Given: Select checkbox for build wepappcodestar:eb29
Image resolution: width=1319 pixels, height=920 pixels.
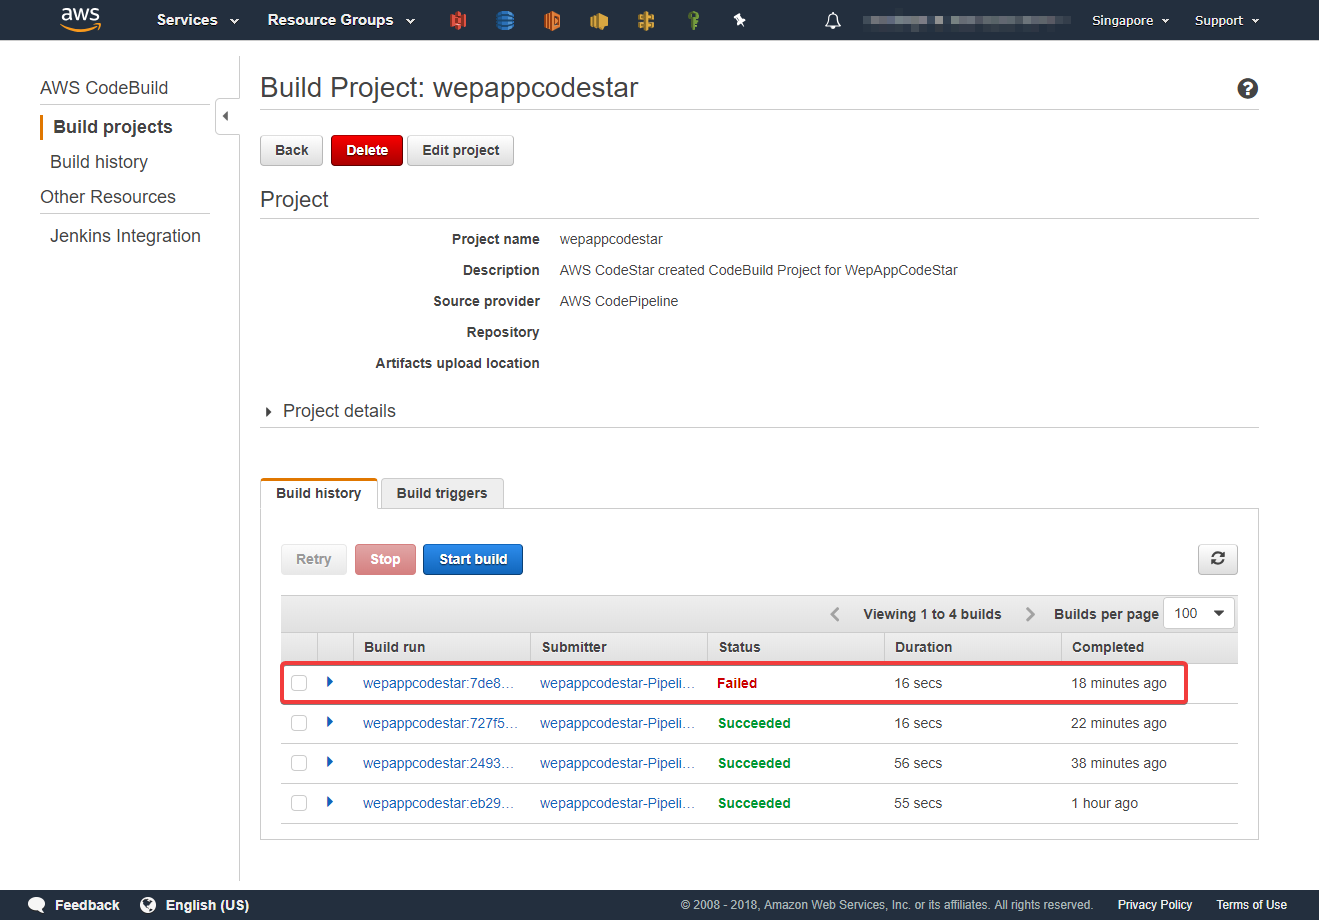Looking at the screenshot, I should pos(299,803).
